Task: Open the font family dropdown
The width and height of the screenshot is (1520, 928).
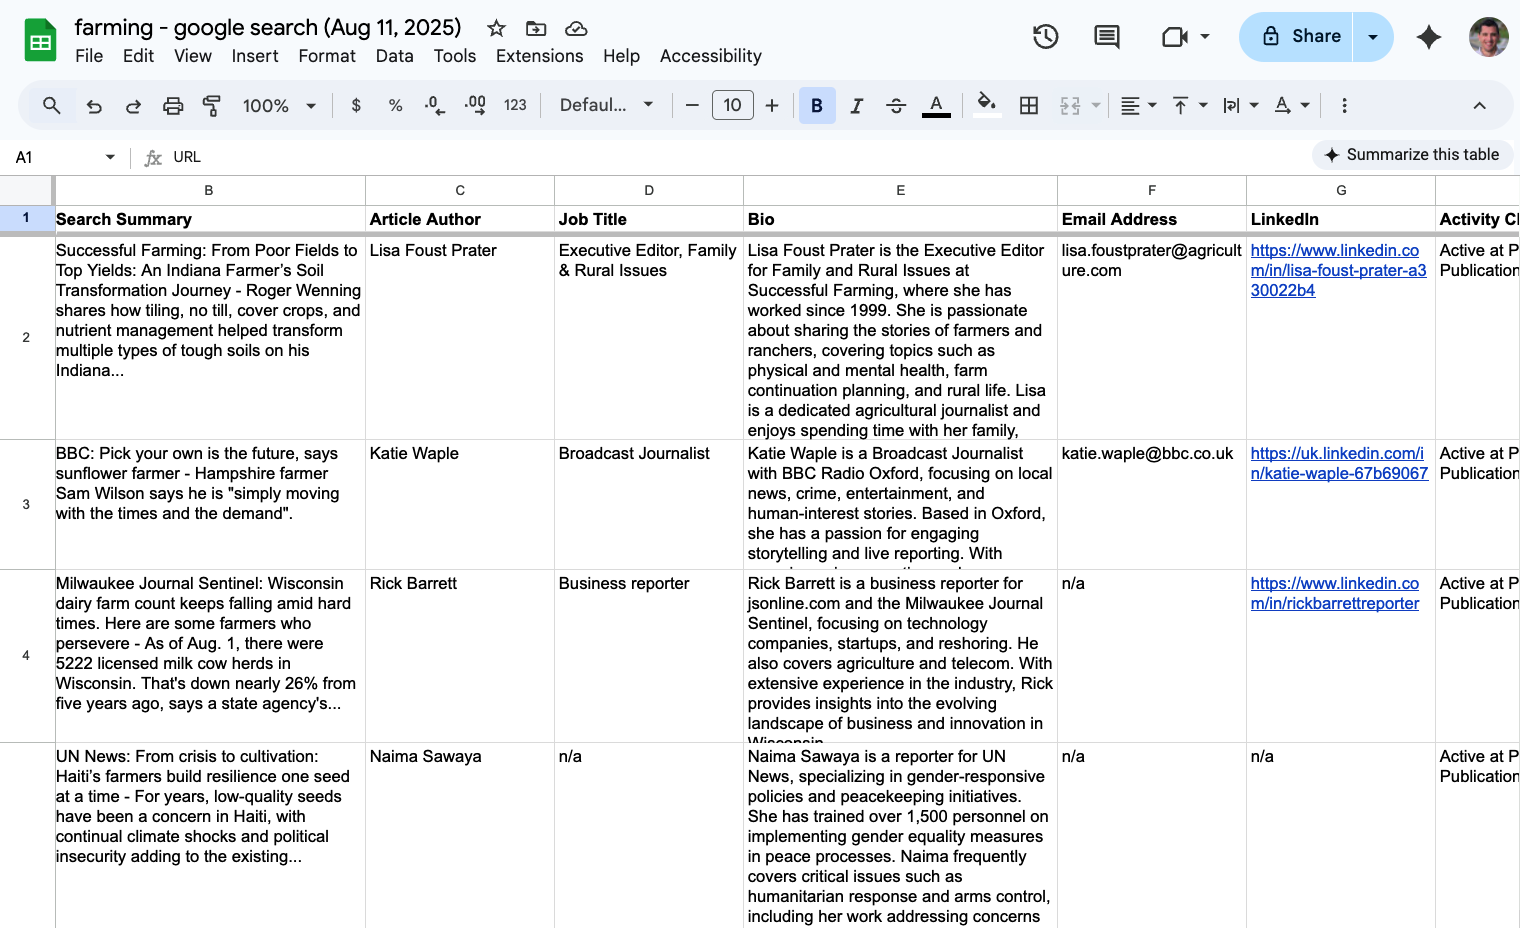Action: (x=606, y=105)
